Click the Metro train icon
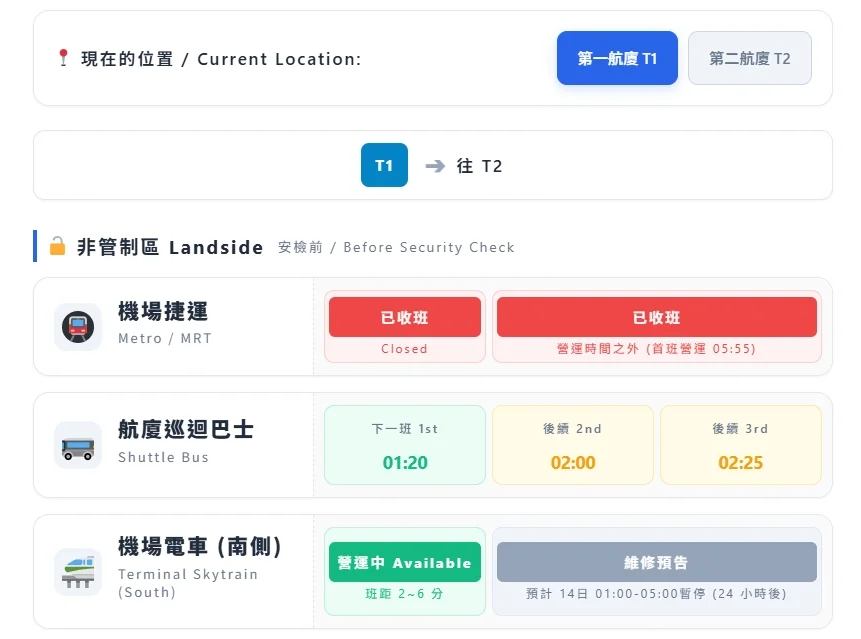This screenshot has height=639, width=861. click(x=78, y=327)
